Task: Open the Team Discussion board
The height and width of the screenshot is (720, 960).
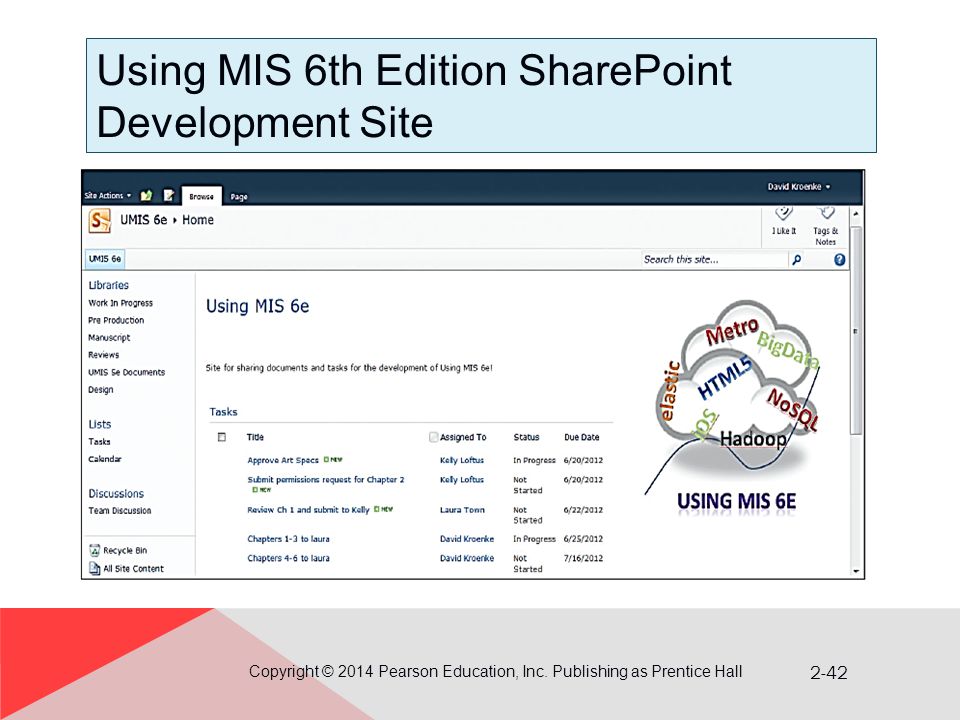Action: pos(119,511)
